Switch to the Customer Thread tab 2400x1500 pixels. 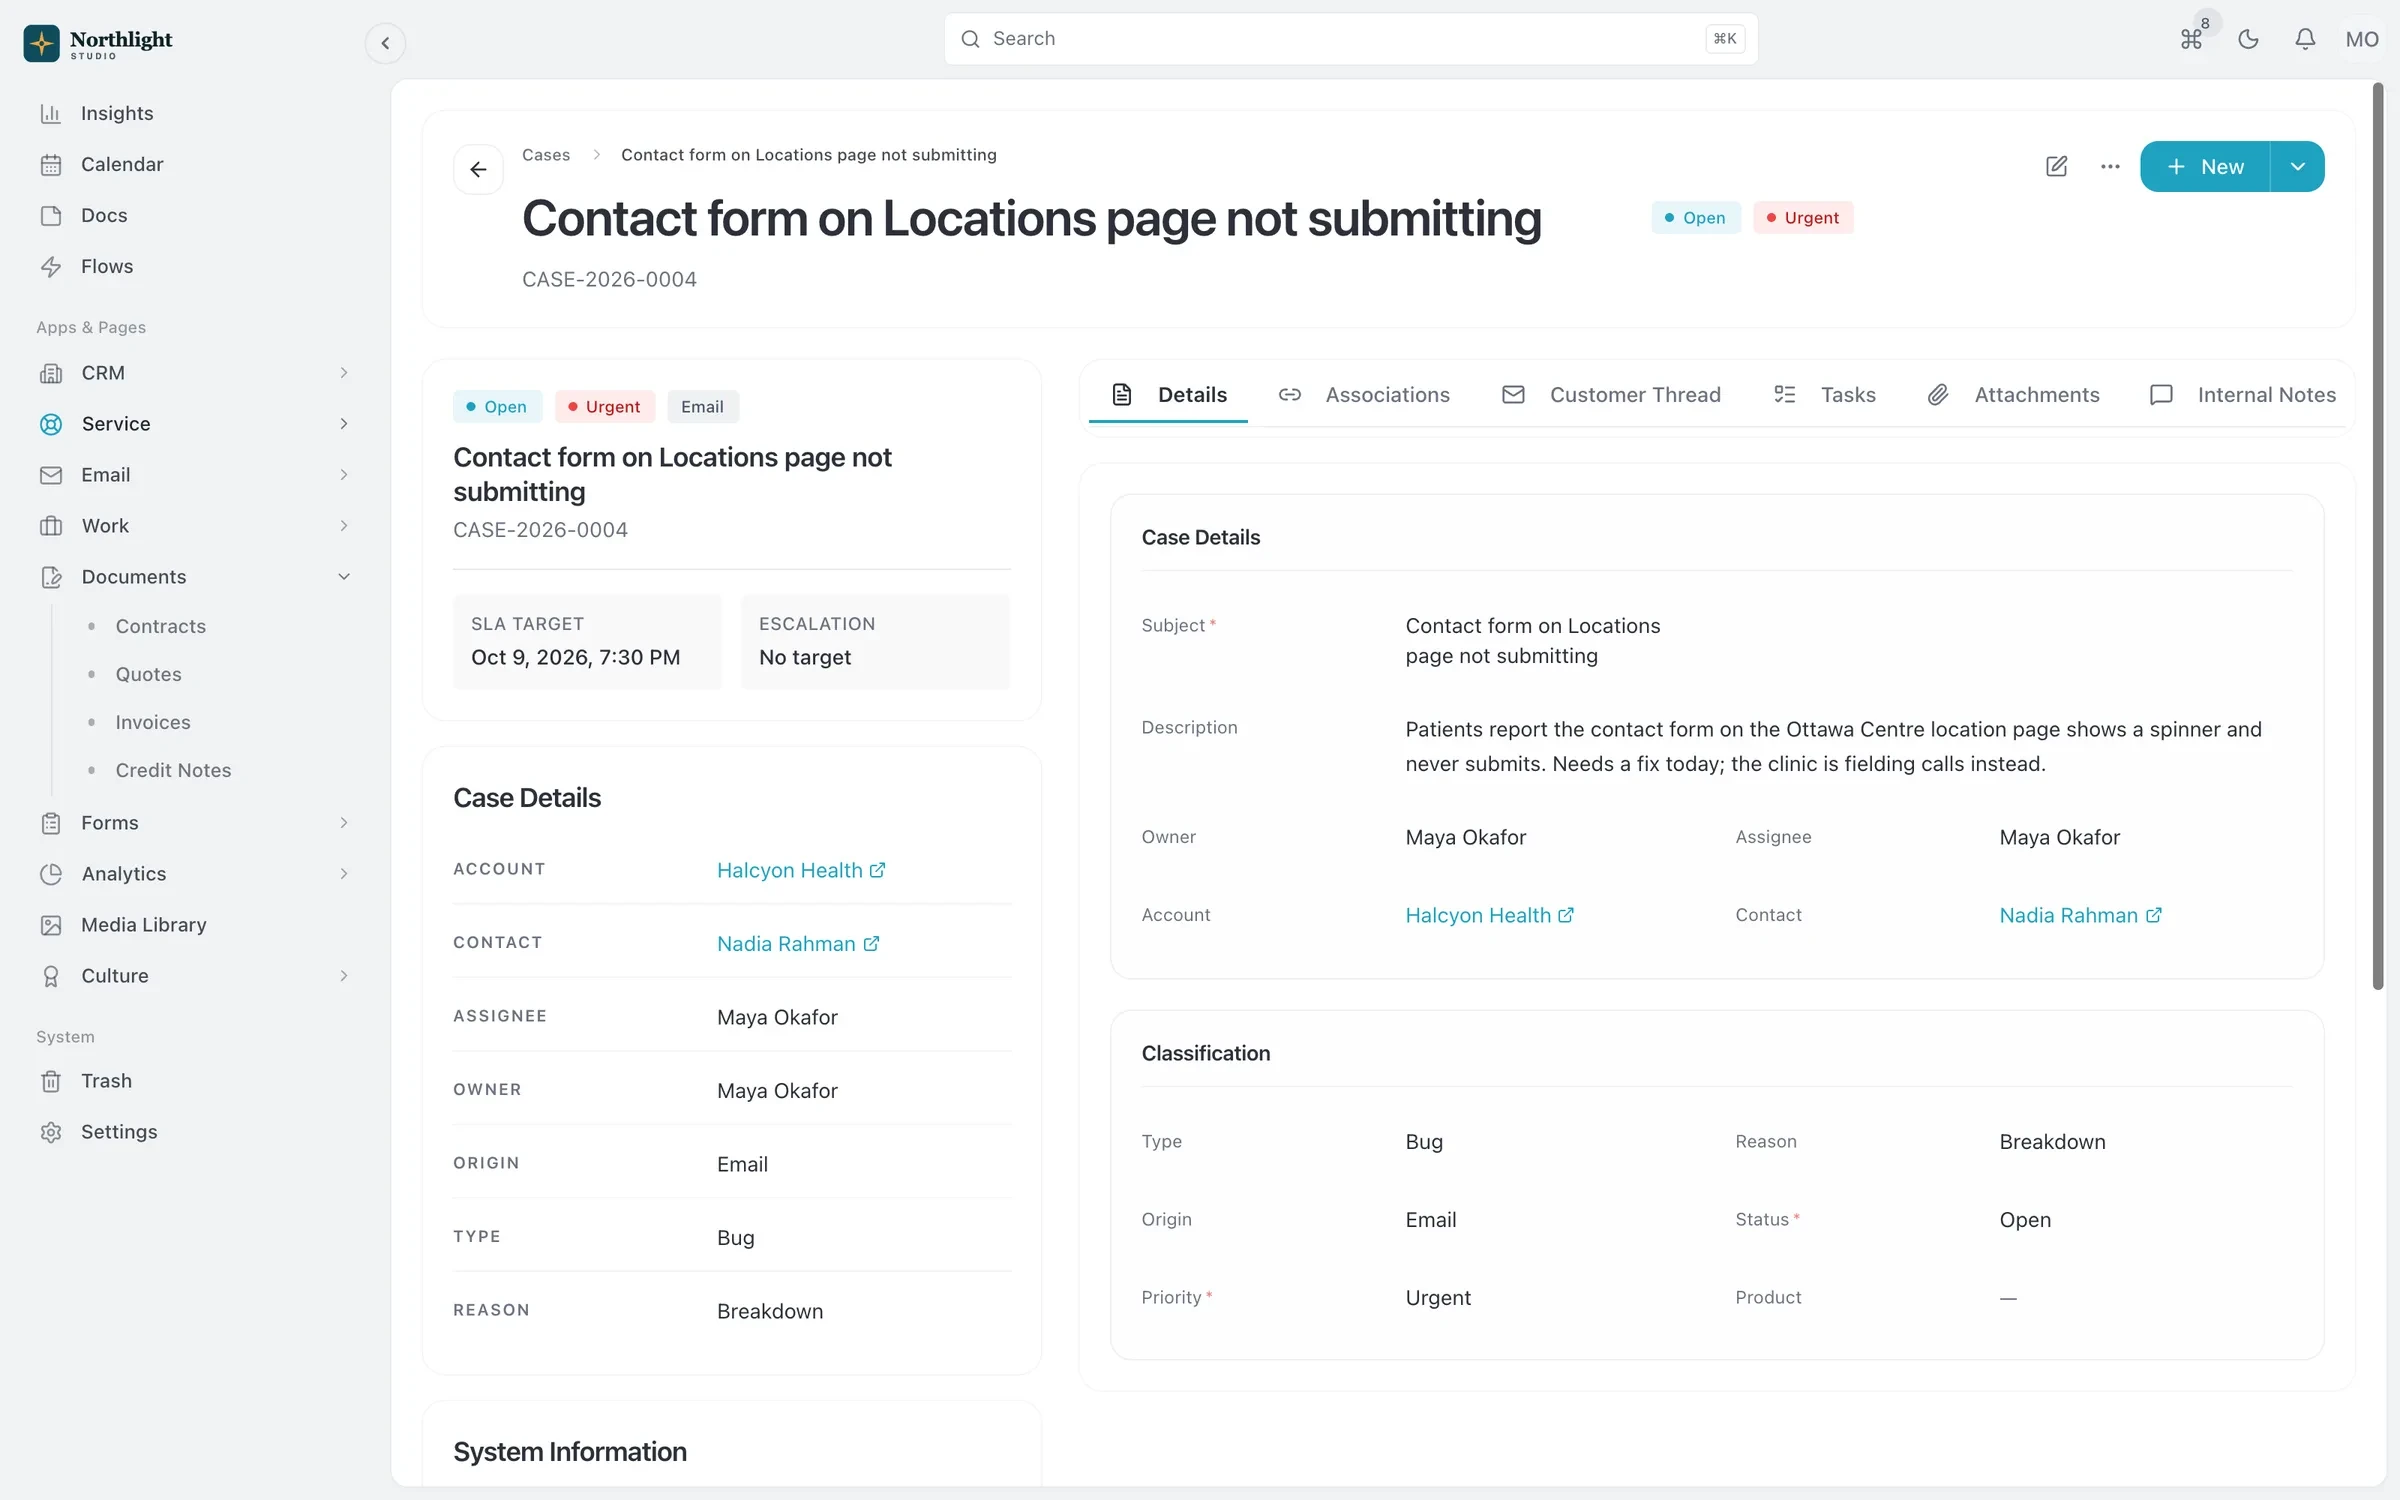pos(1611,395)
